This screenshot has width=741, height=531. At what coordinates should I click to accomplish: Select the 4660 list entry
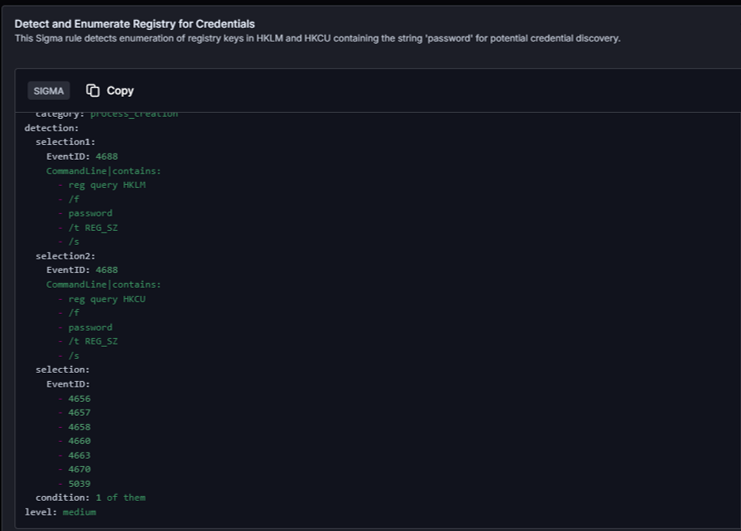click(79, 441)
